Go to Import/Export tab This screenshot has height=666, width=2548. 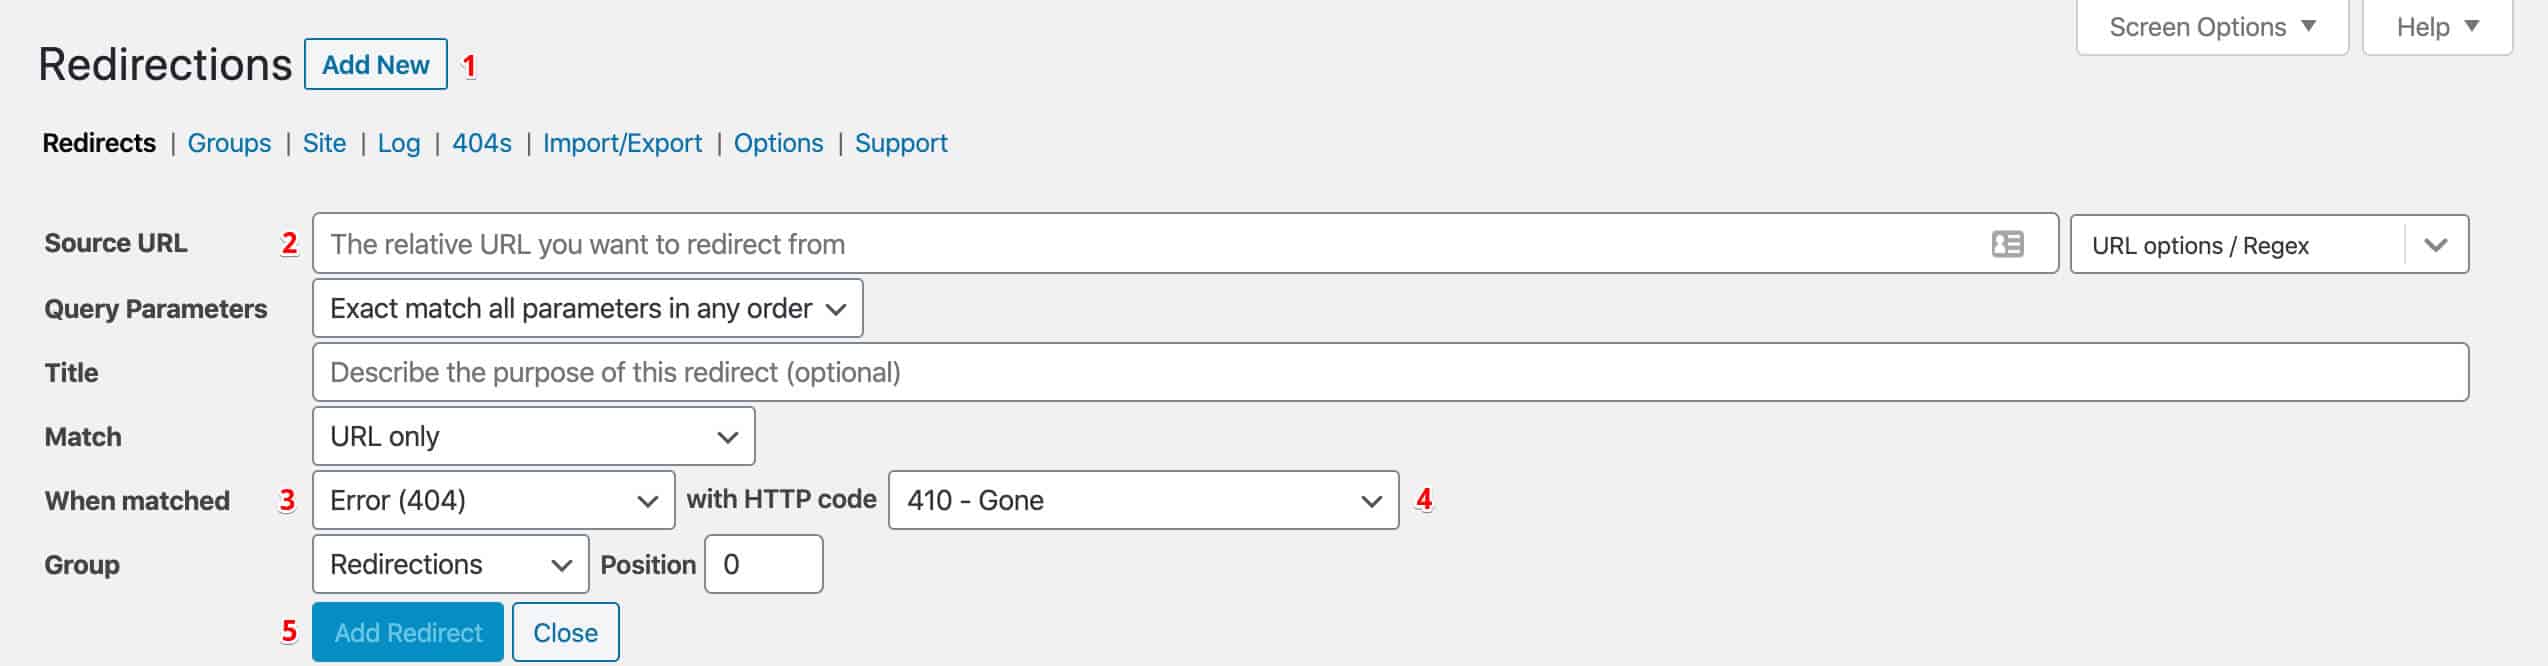pyautogui.click(x=622, y=143)
